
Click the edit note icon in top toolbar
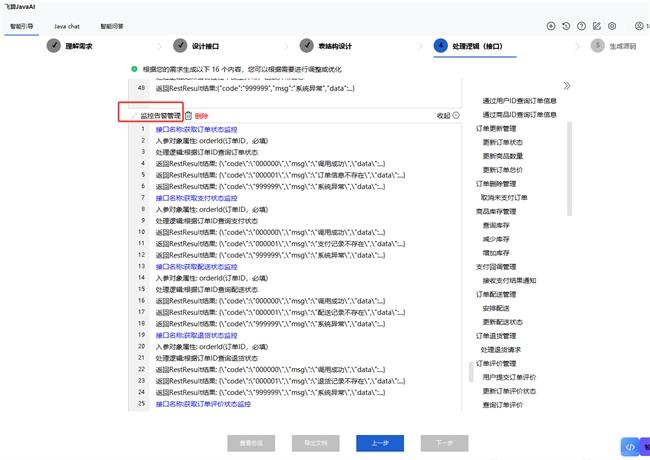597,26
